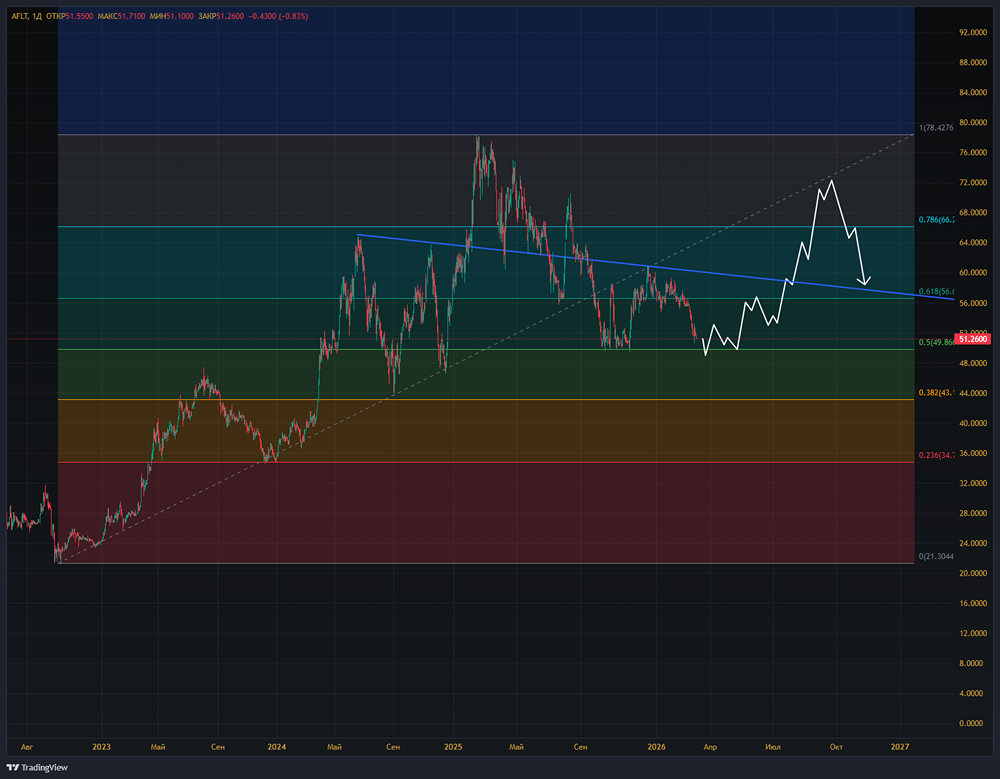Click the МИН 51.1000 low value
Screen dimensions: 1000x779
(x=172, y=16)
